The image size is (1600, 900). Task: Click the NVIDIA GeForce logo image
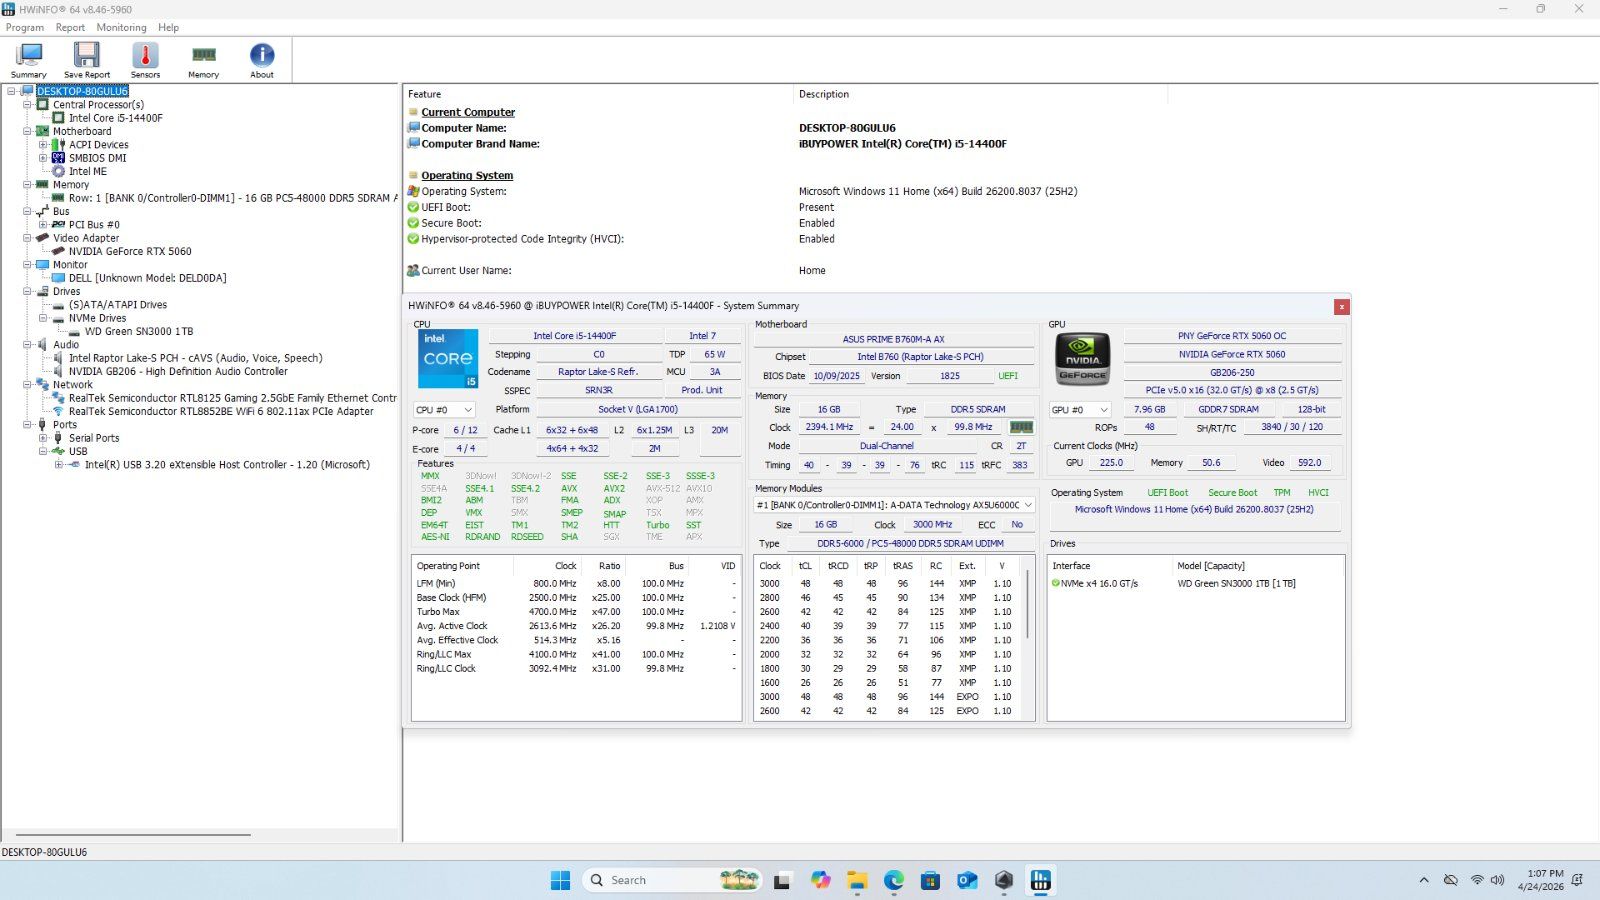[x=1083, y=359]
